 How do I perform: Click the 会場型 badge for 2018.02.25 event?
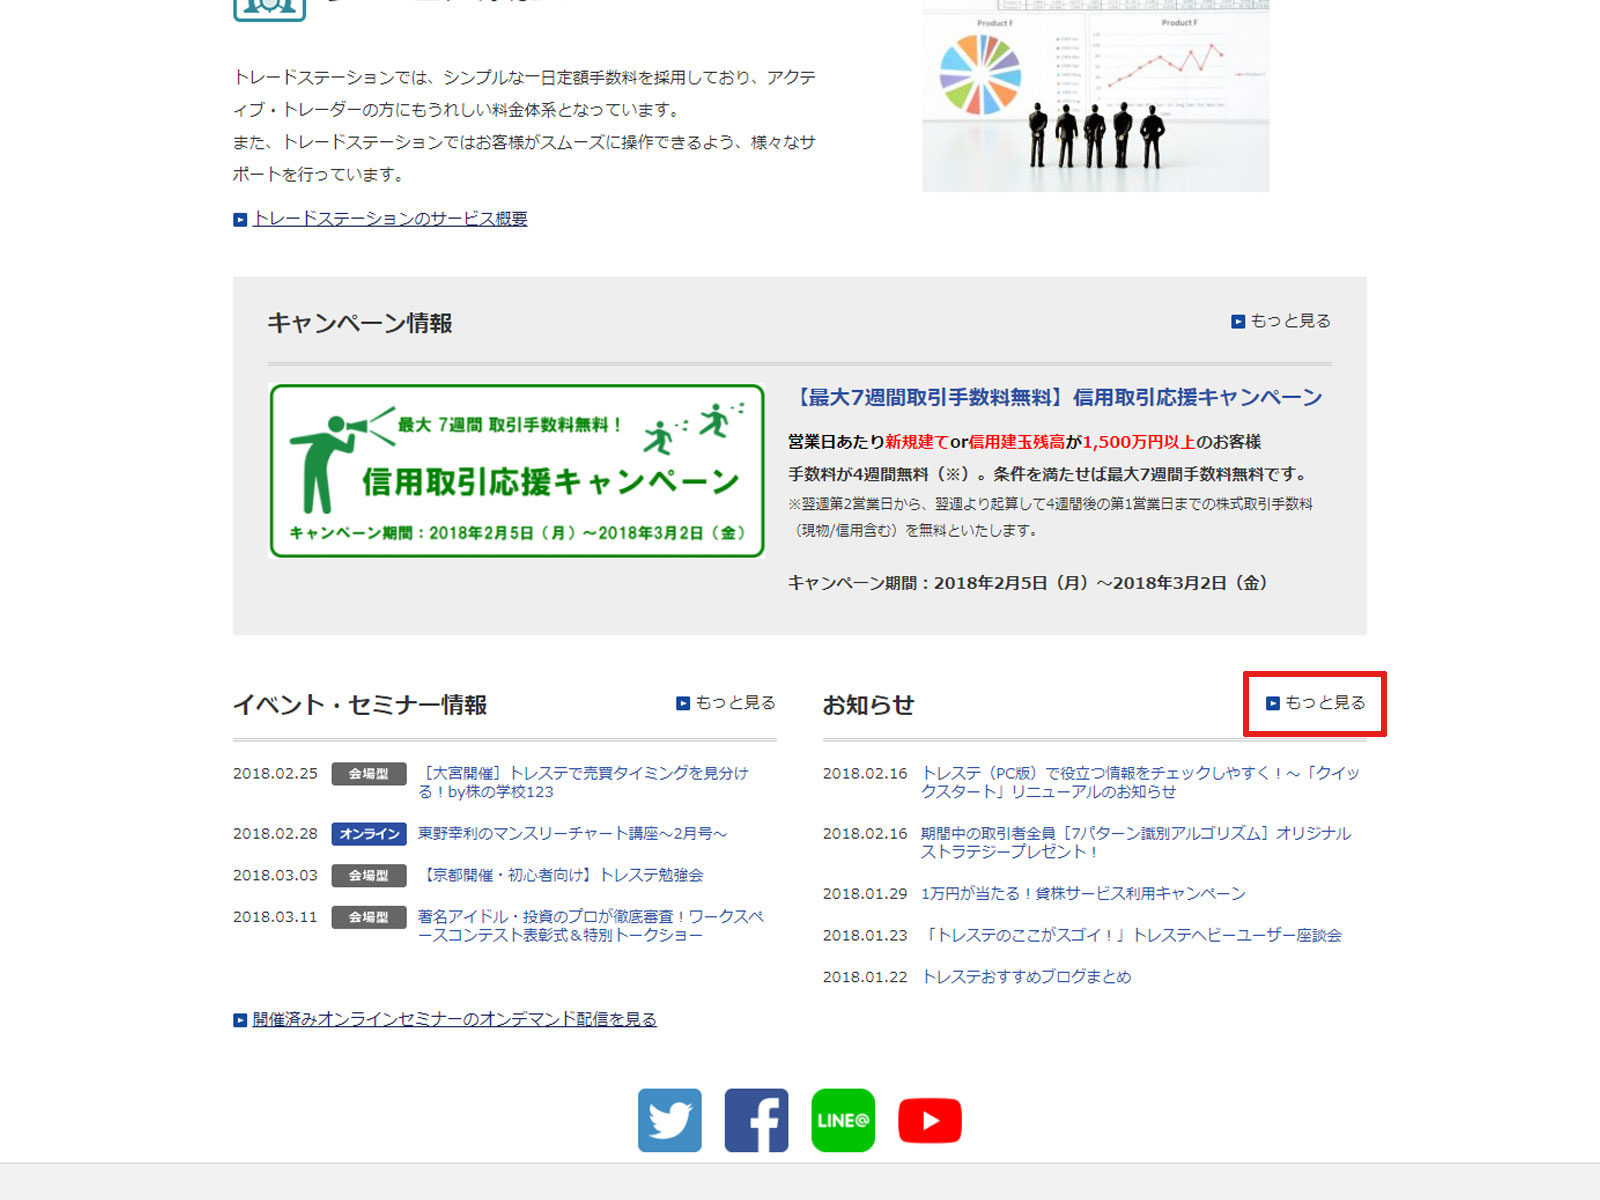point(369,774)
